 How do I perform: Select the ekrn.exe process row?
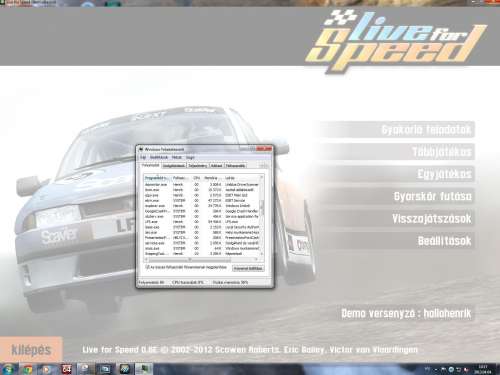(202, 200)
